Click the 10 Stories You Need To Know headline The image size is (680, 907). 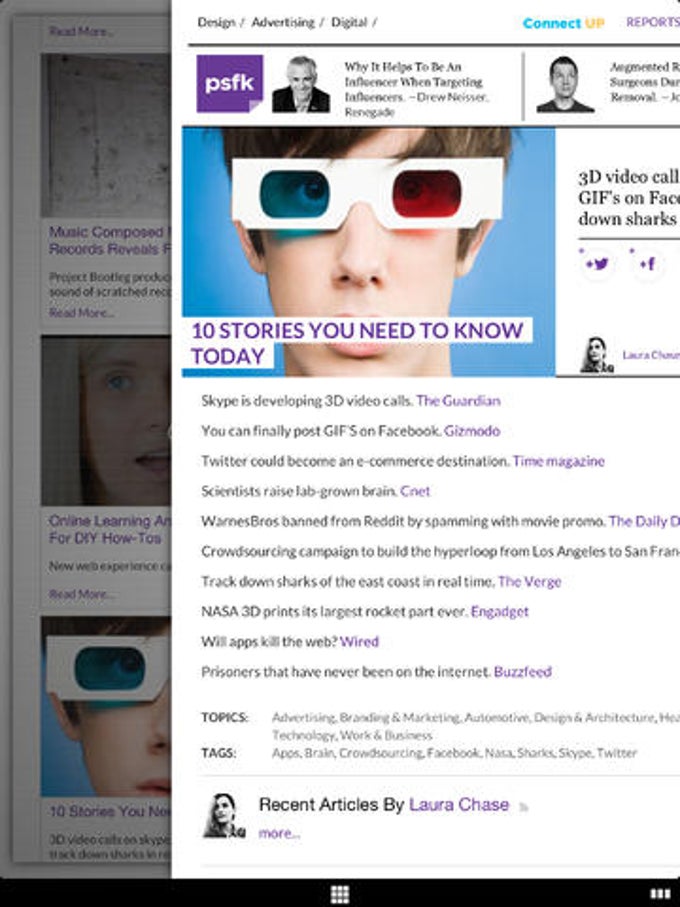[x=357, y=343]
